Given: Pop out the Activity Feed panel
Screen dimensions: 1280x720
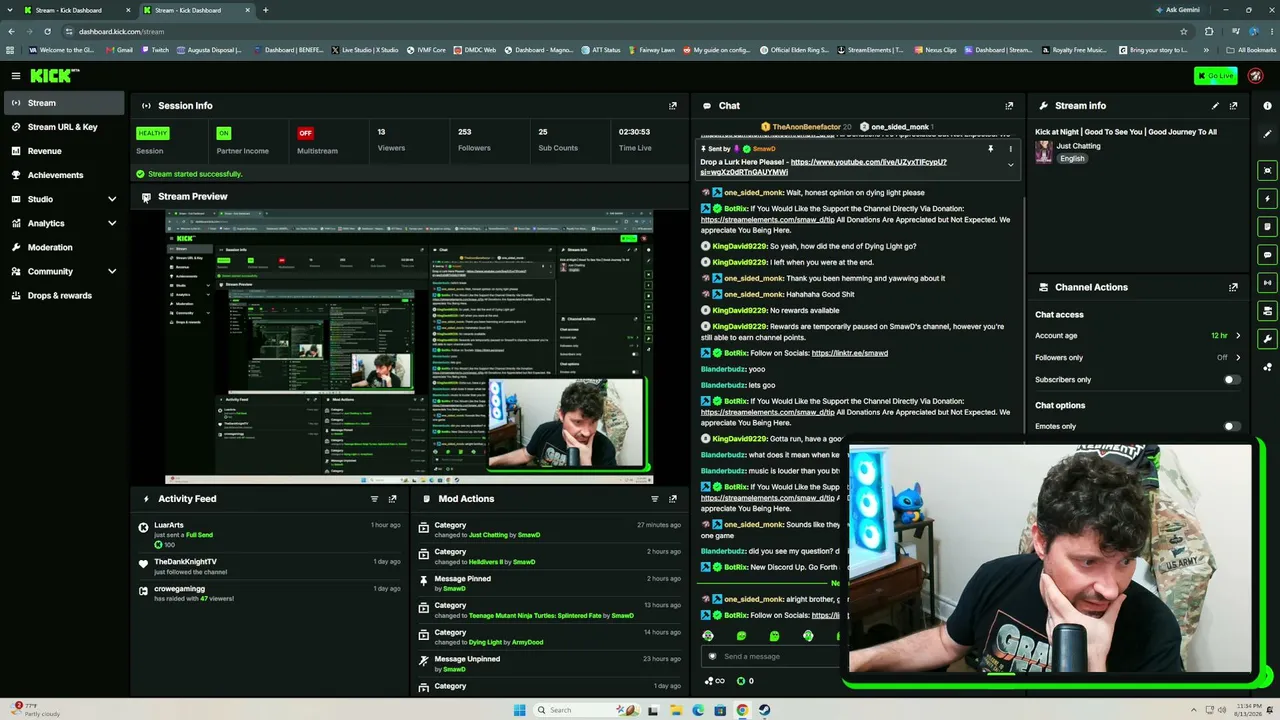Looking at the screenshot, I should click(x=393, y=499).
